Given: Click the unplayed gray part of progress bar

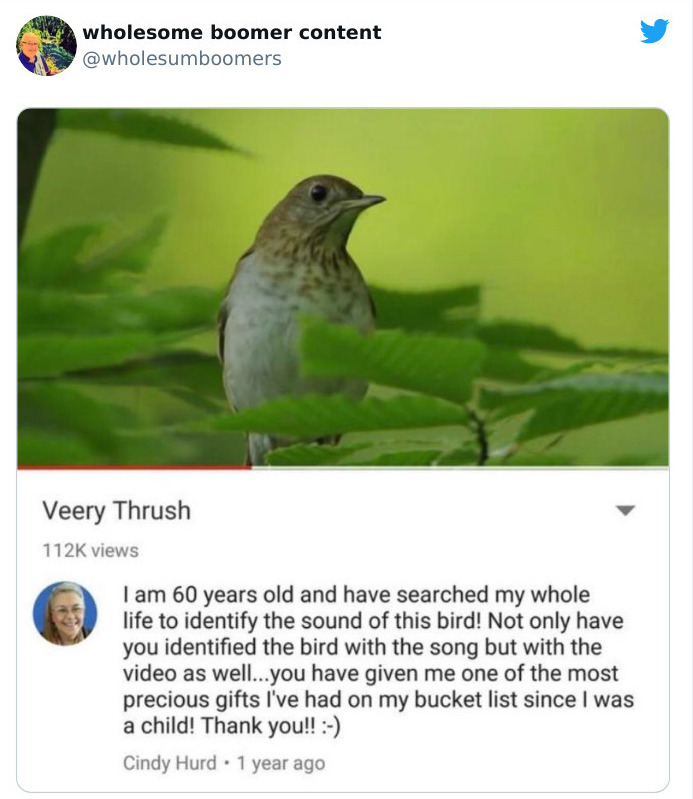Looking at the screenshot, I should click(460, 467).
